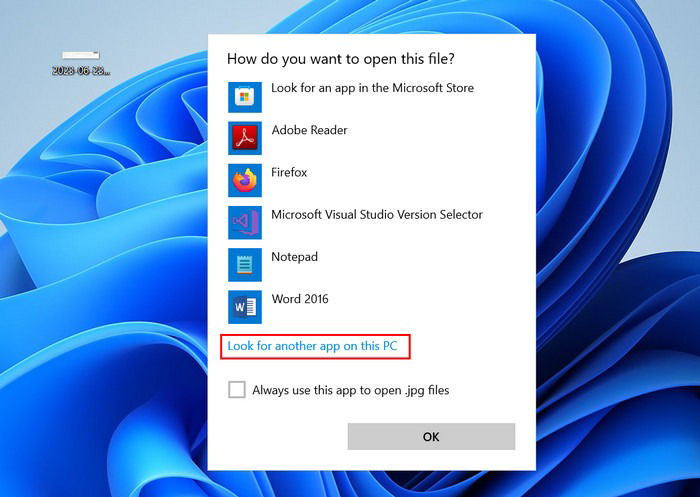Click the Microsoft Store icon
Image resolution: width=700 pixels, height=497 pixels.
(245, 96)
